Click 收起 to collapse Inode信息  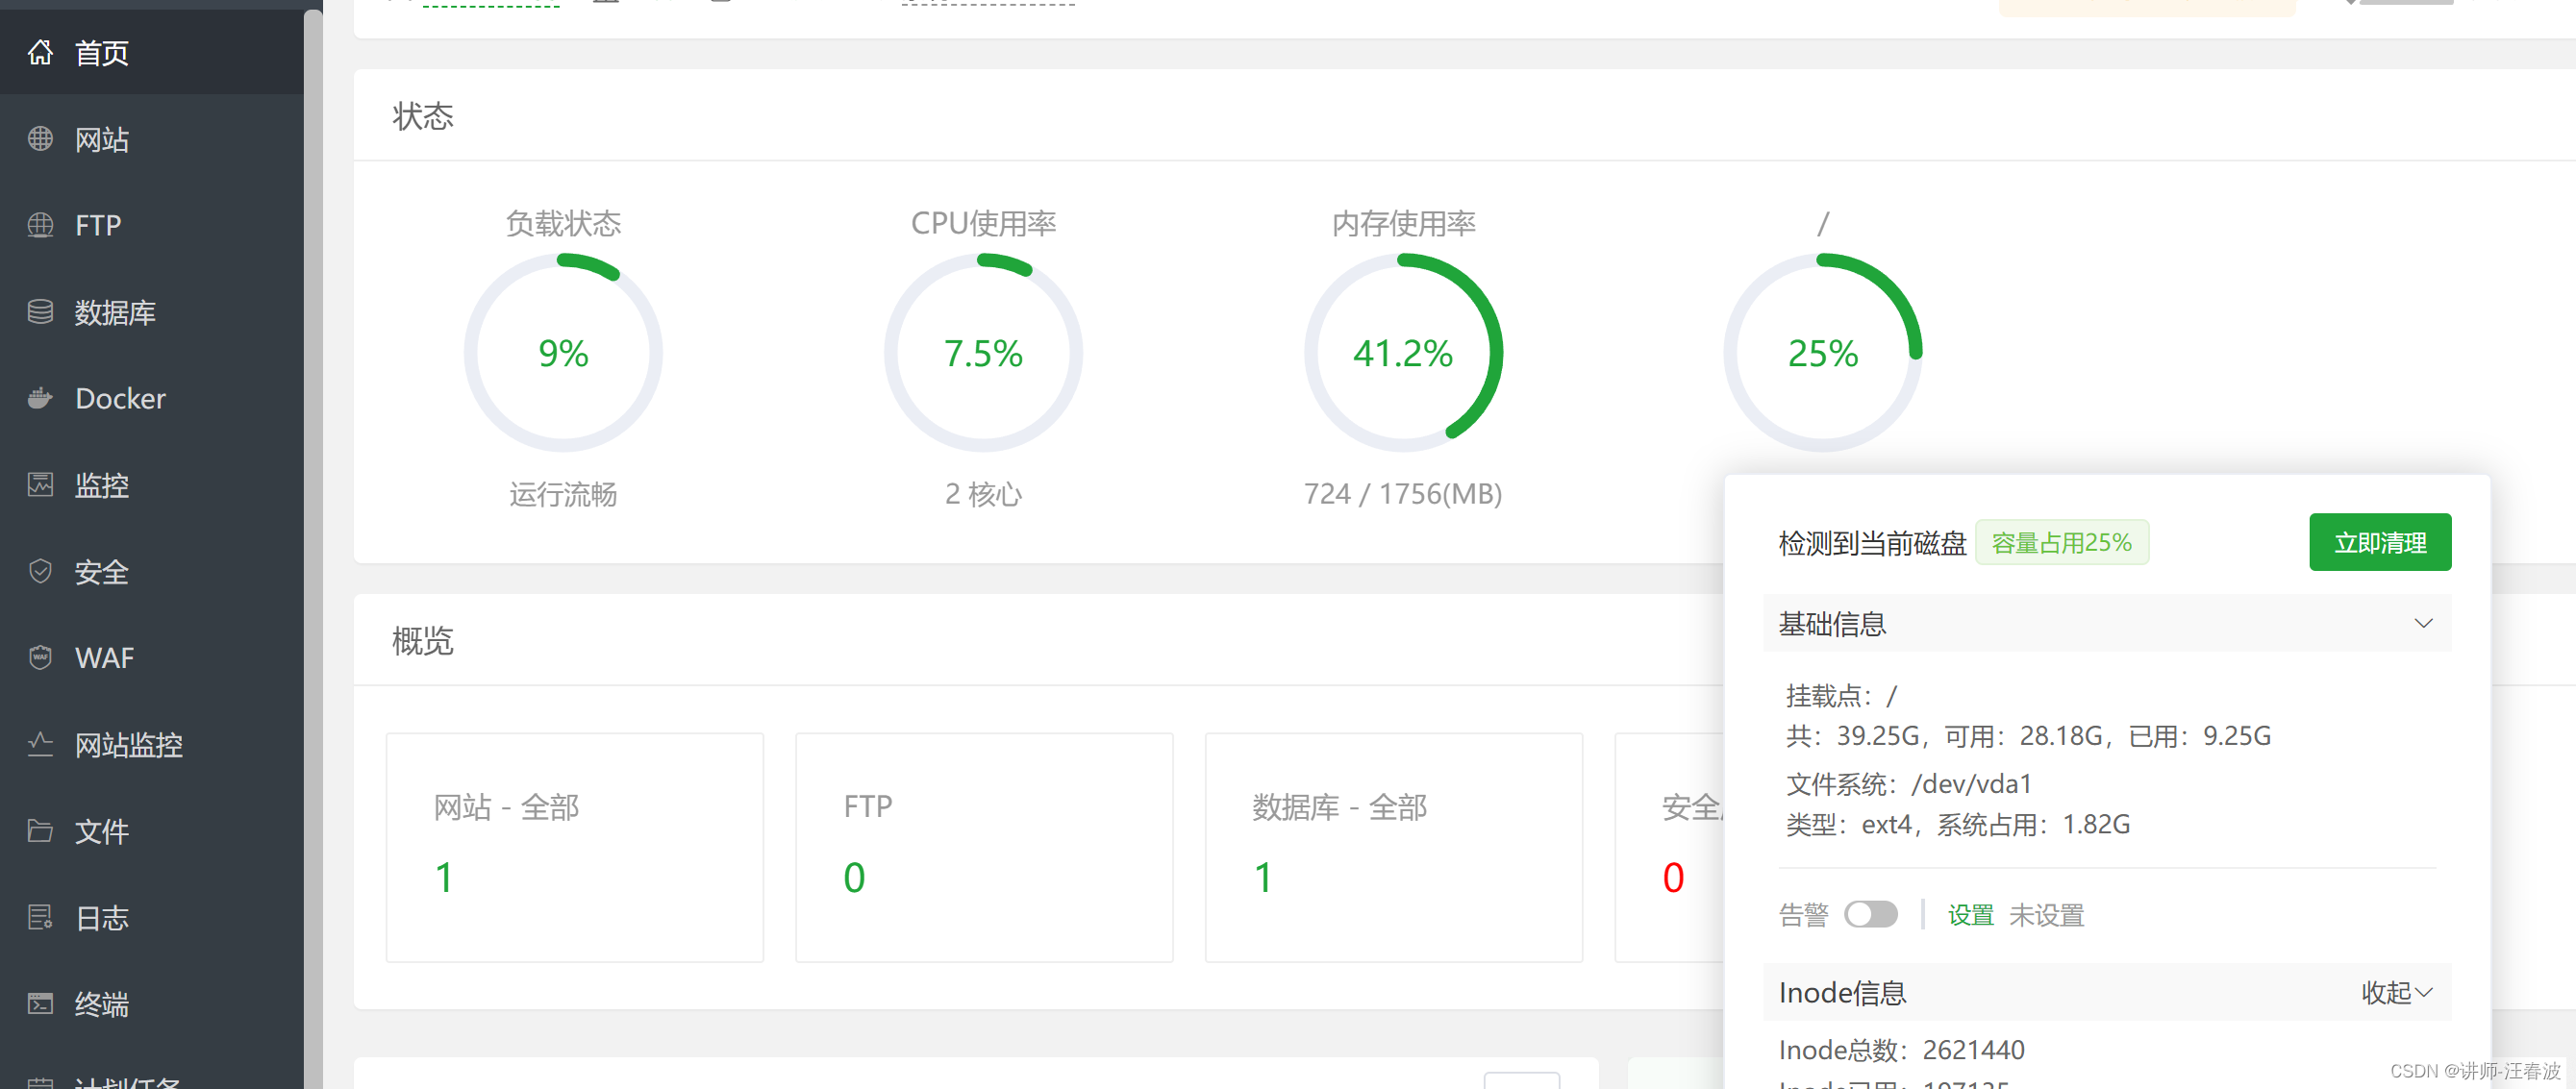point(2397,992)
